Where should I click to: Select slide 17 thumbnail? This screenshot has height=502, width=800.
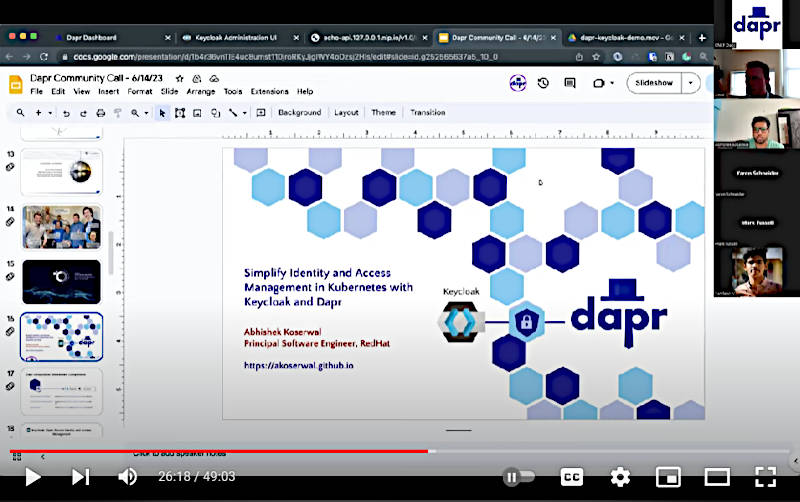[x=61, y=392]
